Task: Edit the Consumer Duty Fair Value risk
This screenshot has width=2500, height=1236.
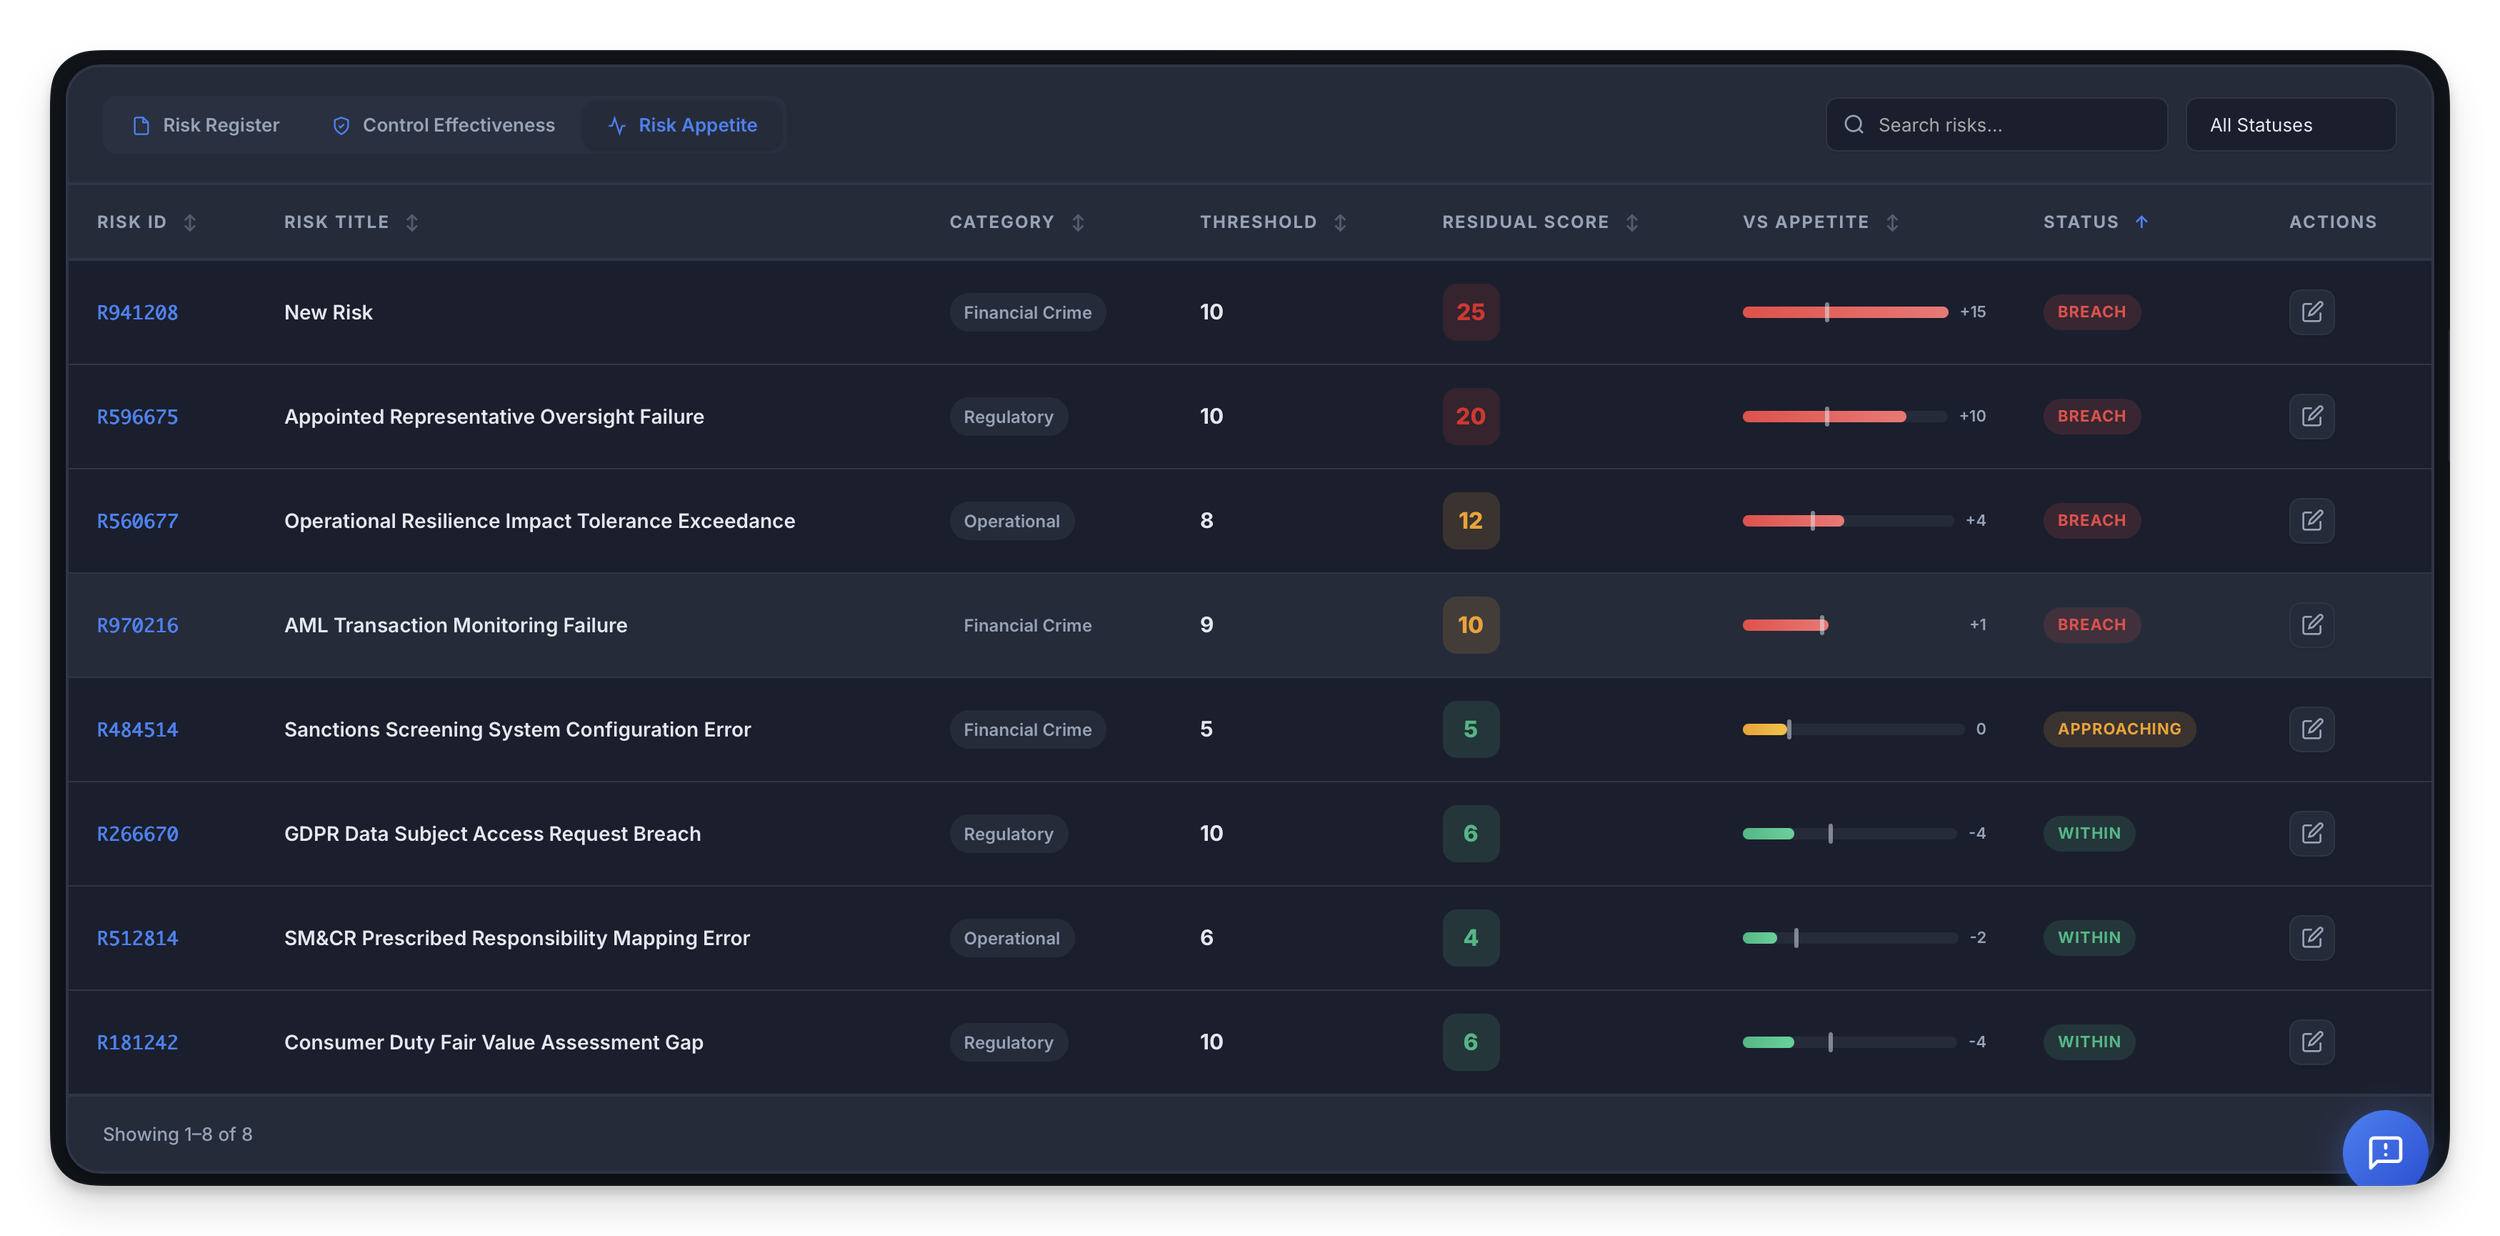Action: pos(2311,1042)
